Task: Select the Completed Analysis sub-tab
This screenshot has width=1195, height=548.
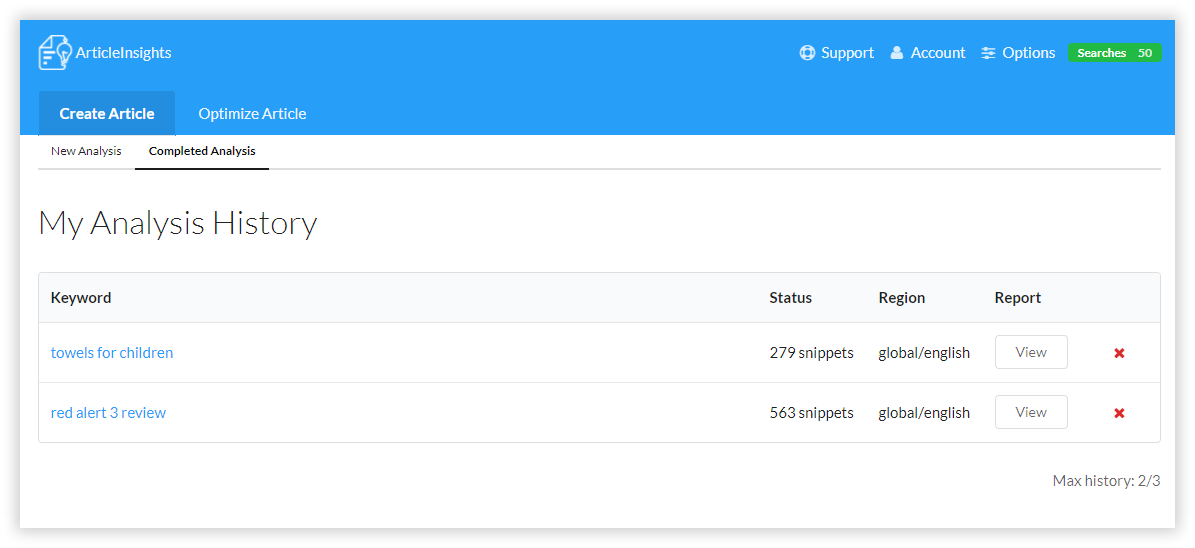Action: pos(202,151)
